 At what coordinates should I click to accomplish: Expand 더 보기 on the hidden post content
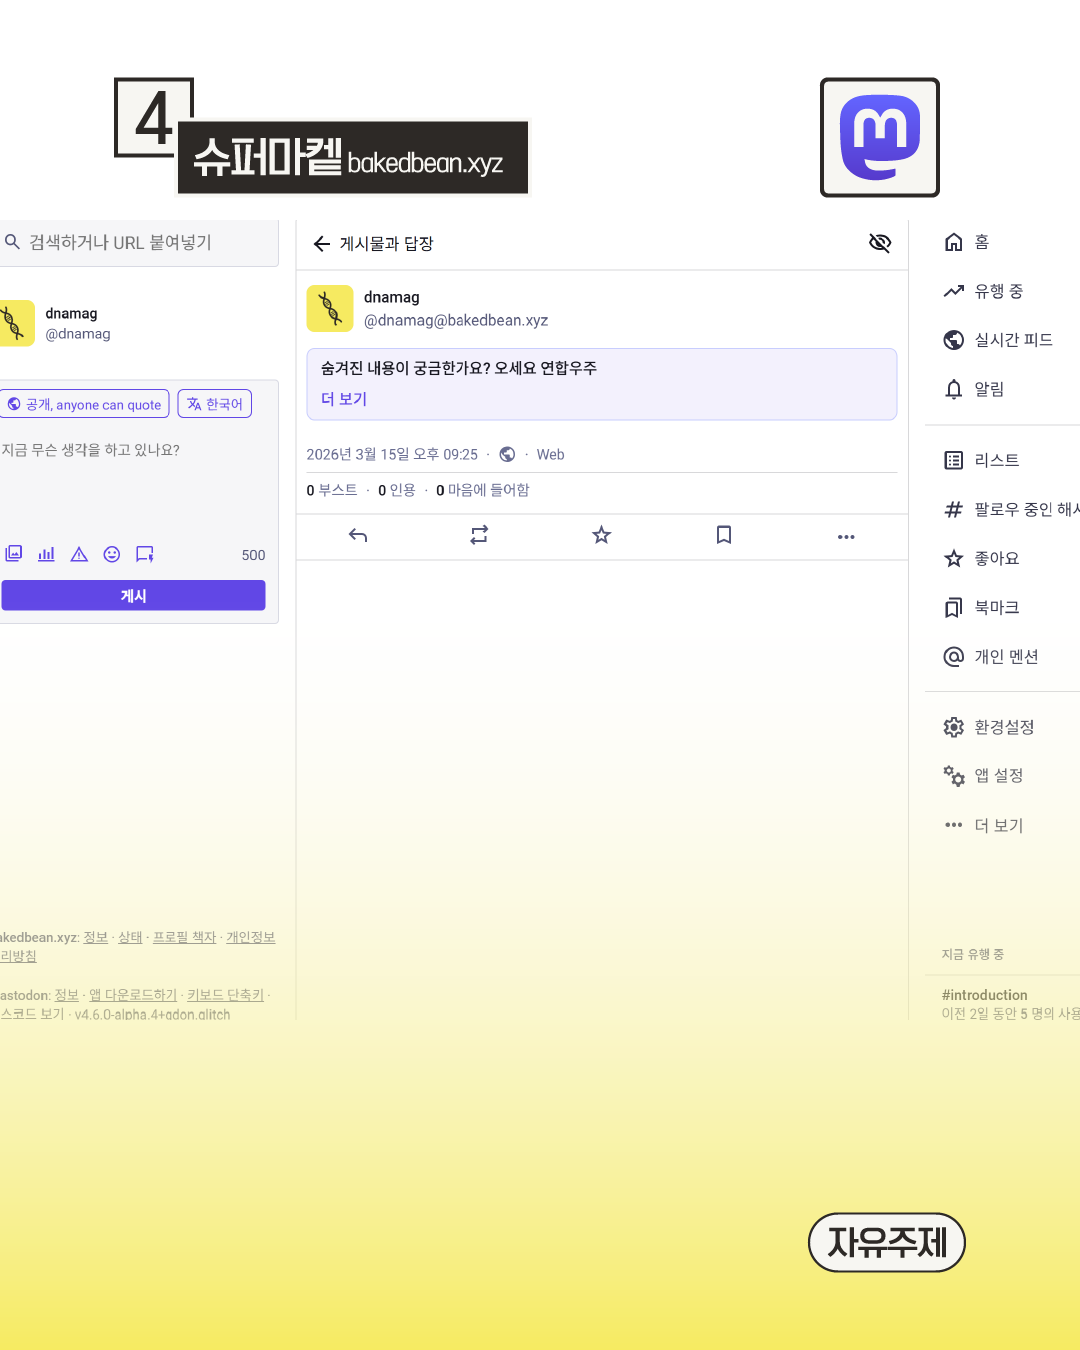point(343,399)
